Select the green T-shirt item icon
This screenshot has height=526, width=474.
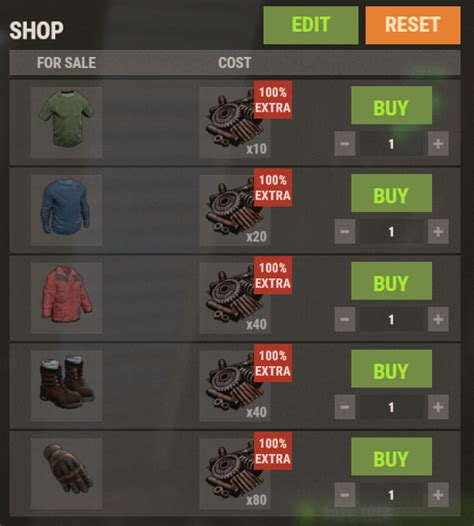(66, 122)
